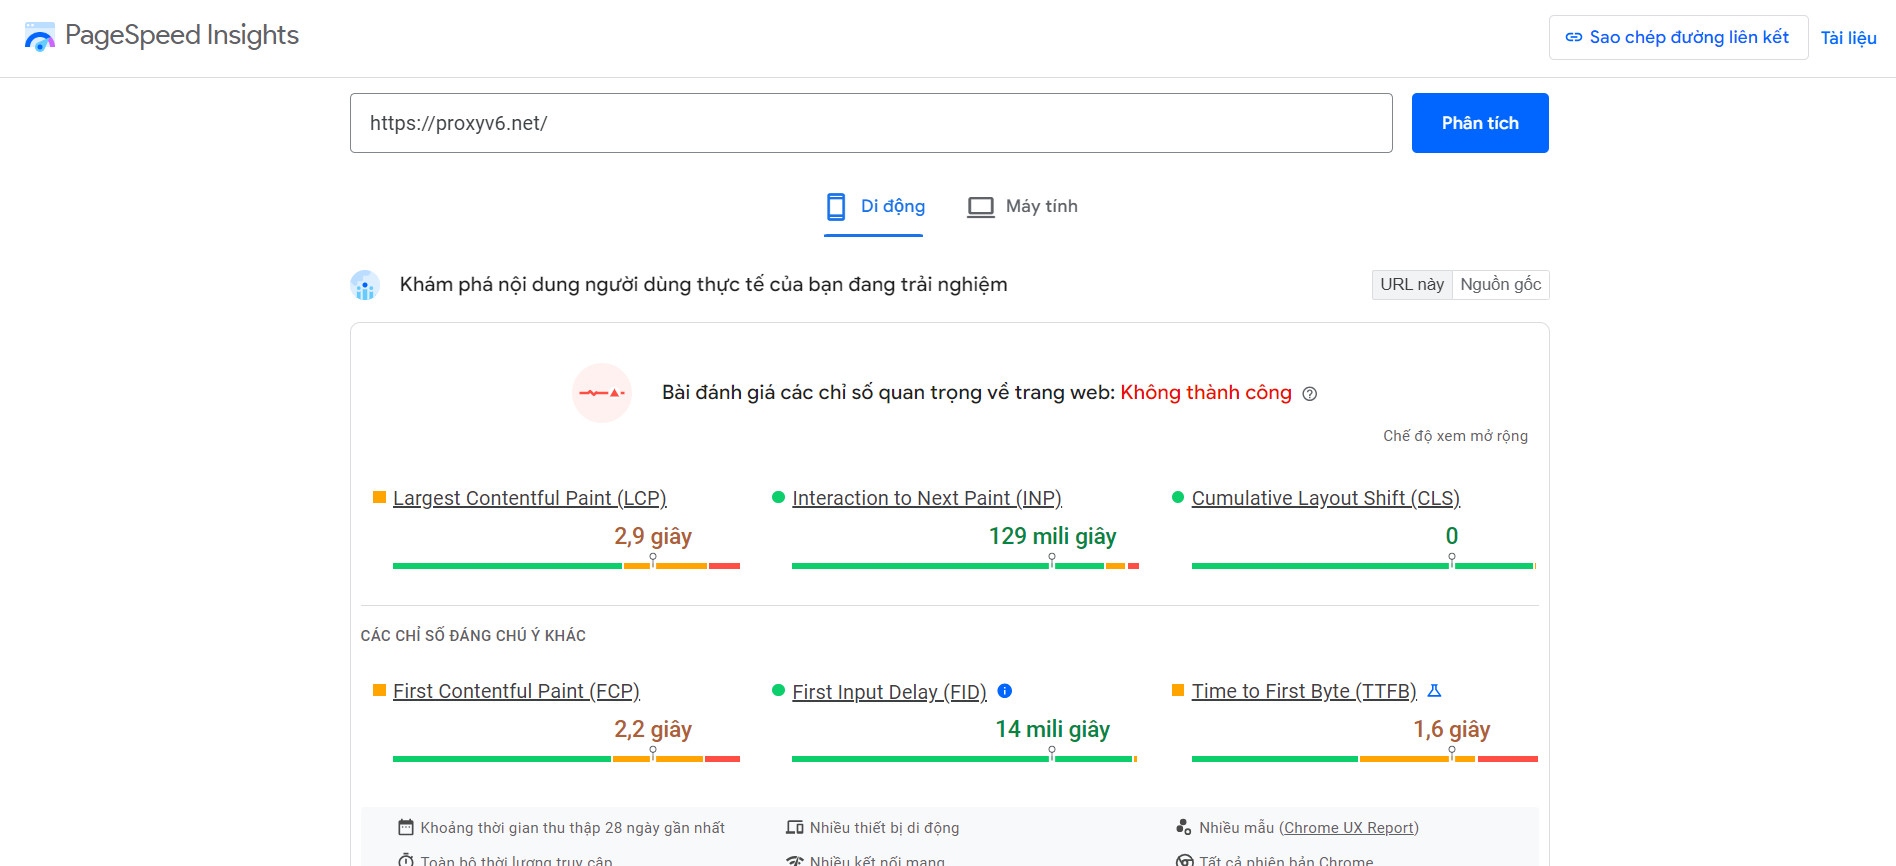The width and height of the screenshot is (1896, 866).
Task: Click the real user data chart icon
Action: coord(365,285)
